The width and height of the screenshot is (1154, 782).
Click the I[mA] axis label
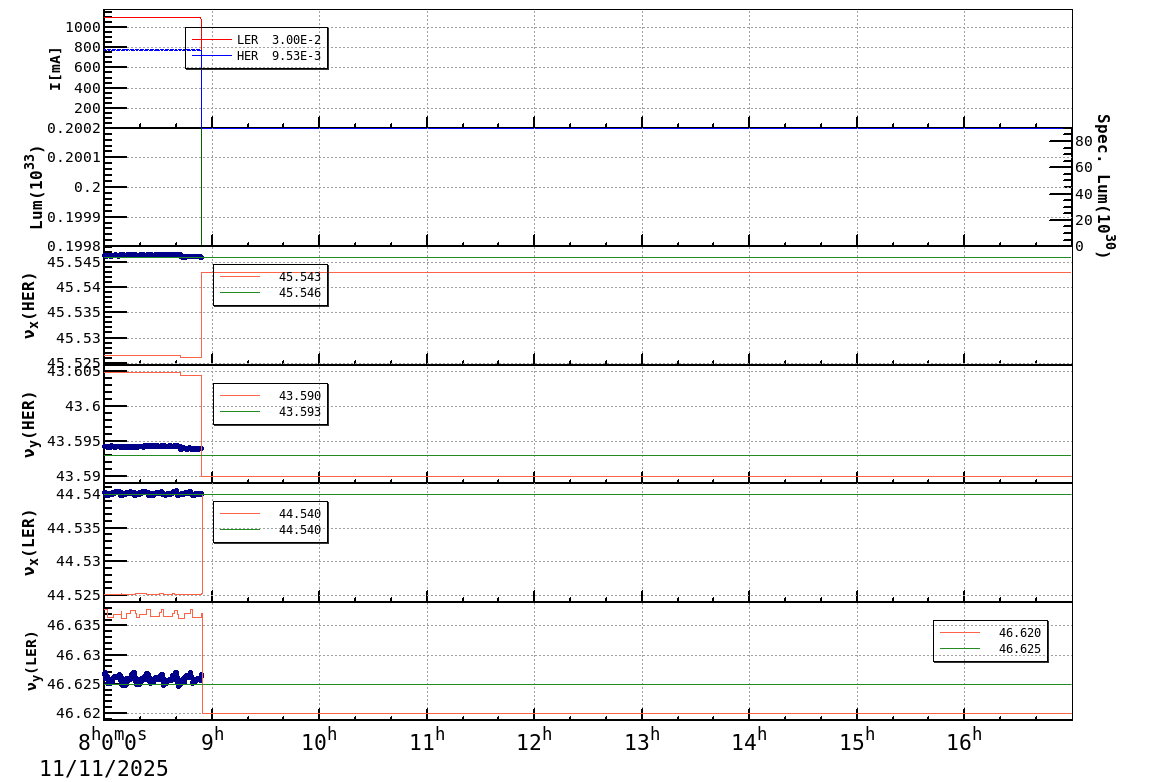point(55,68)
